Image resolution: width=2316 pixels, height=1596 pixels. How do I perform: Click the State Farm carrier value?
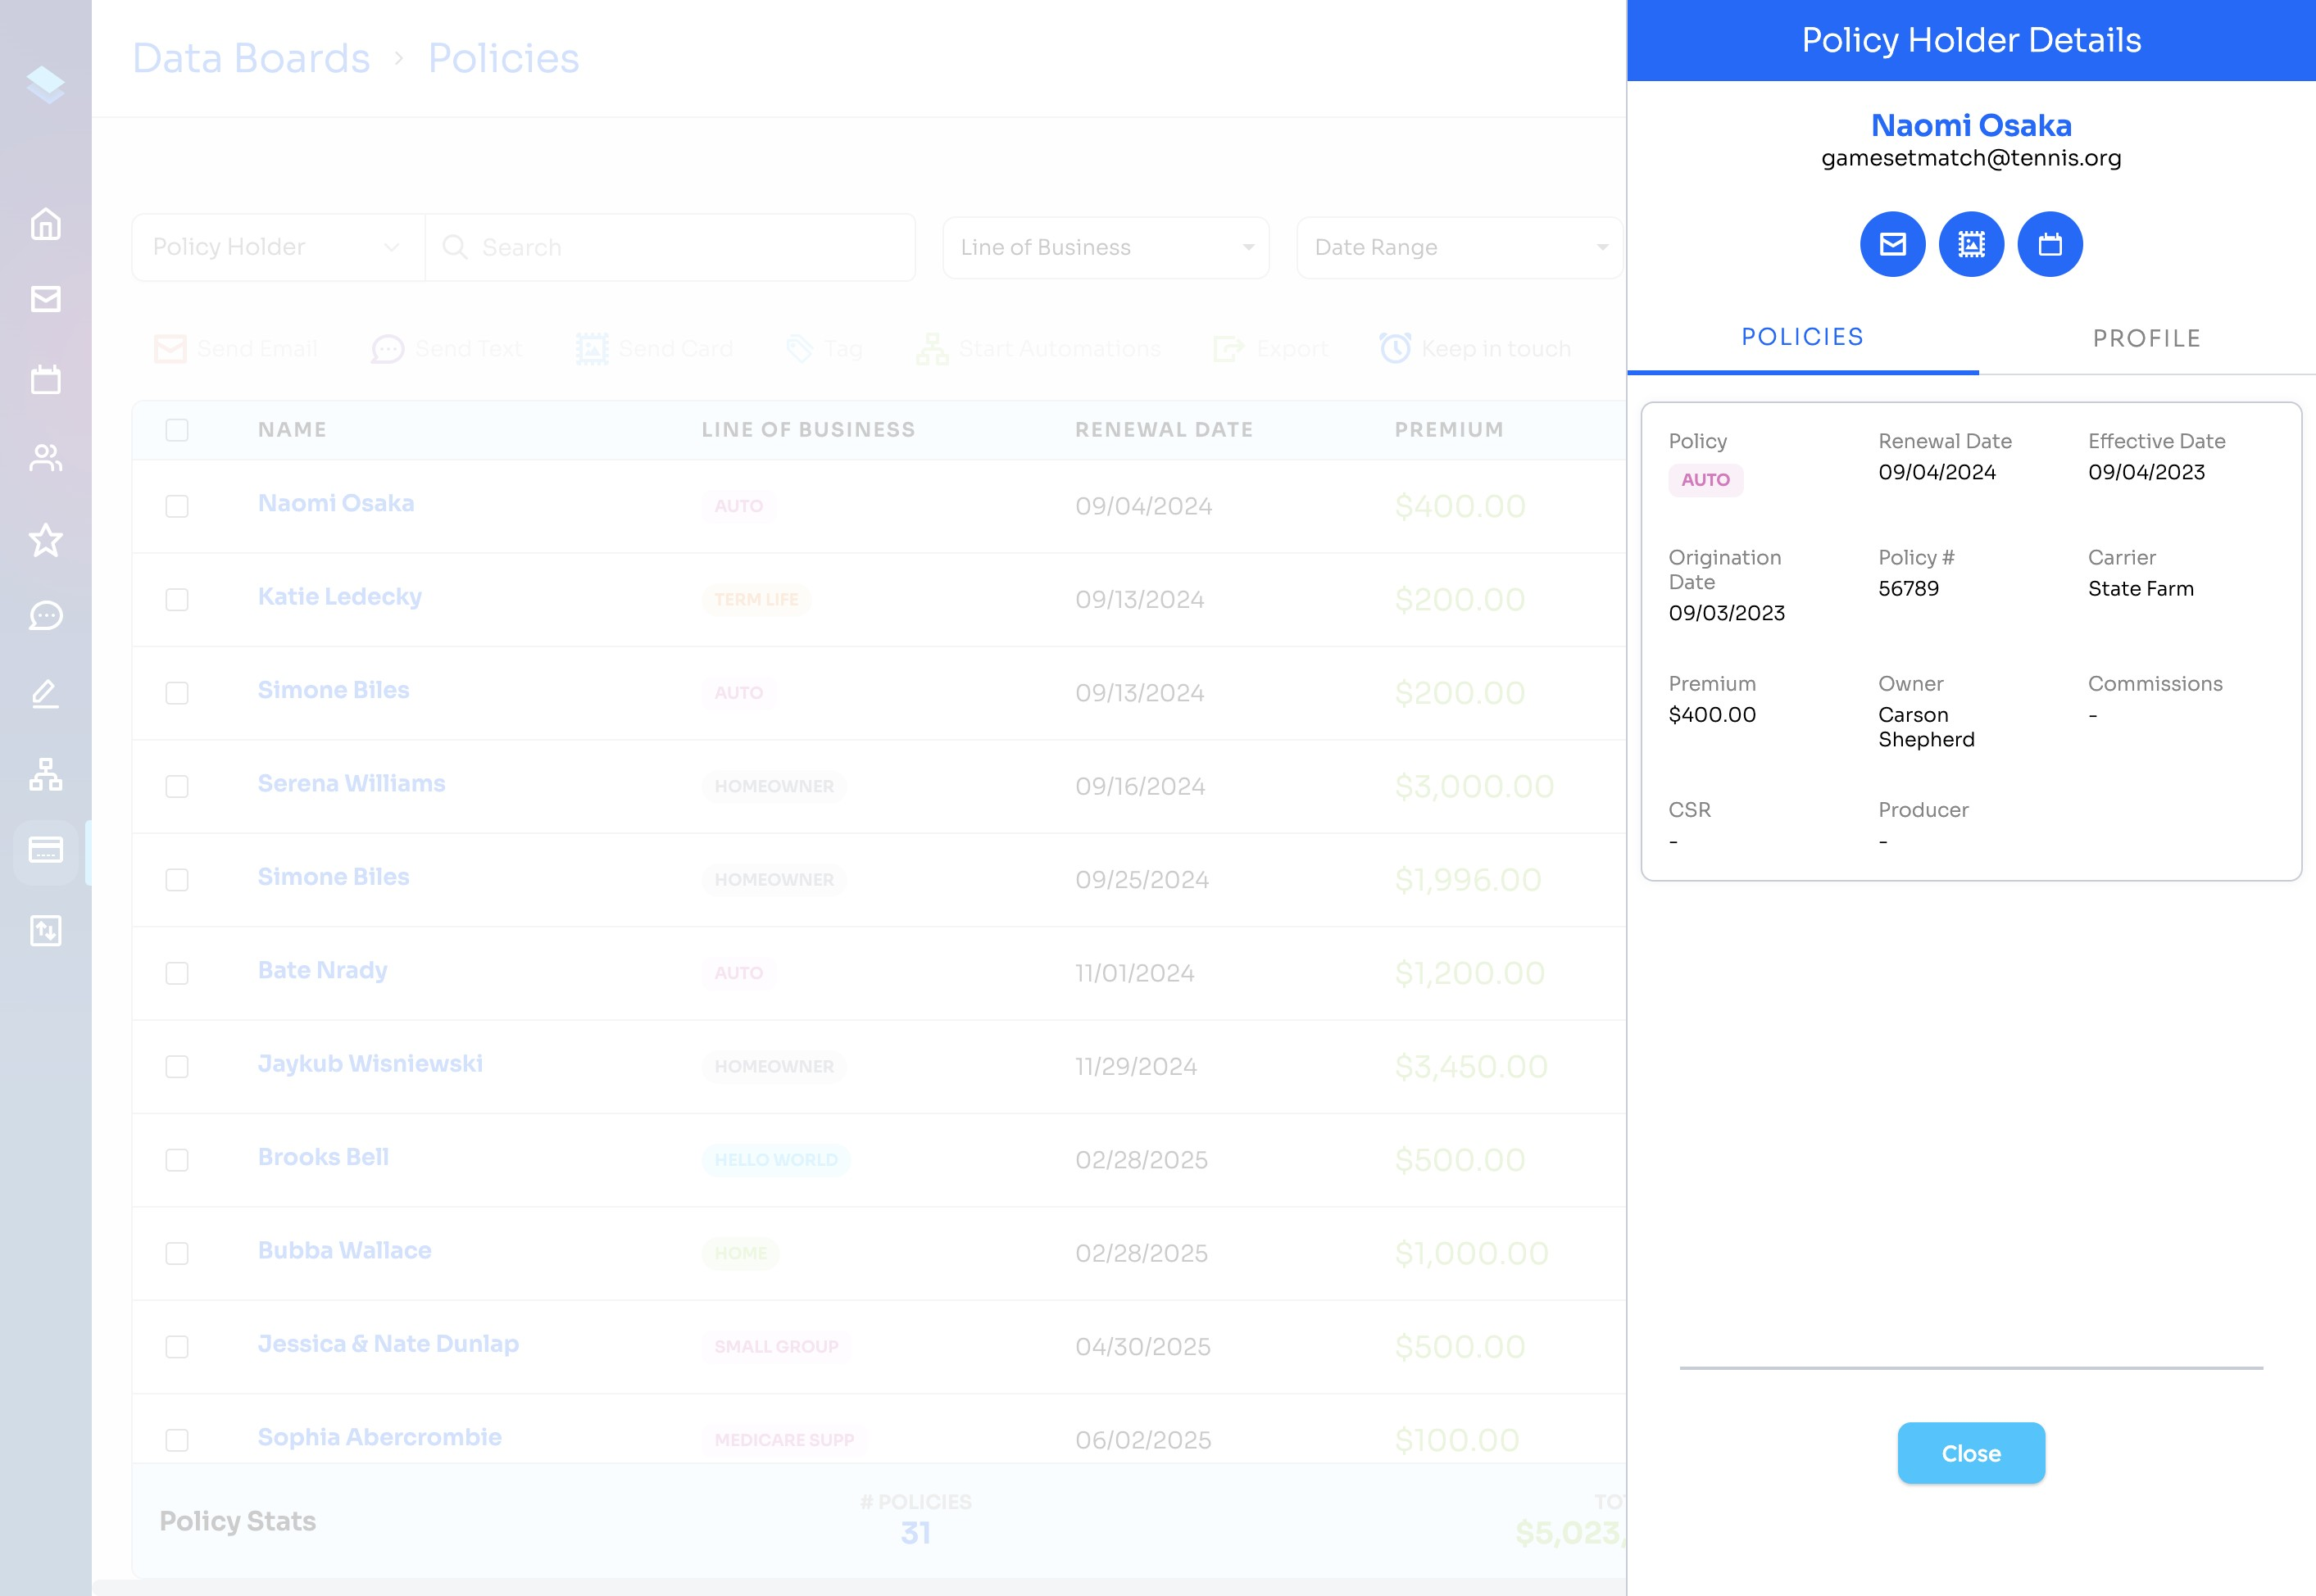point(2141,589)
